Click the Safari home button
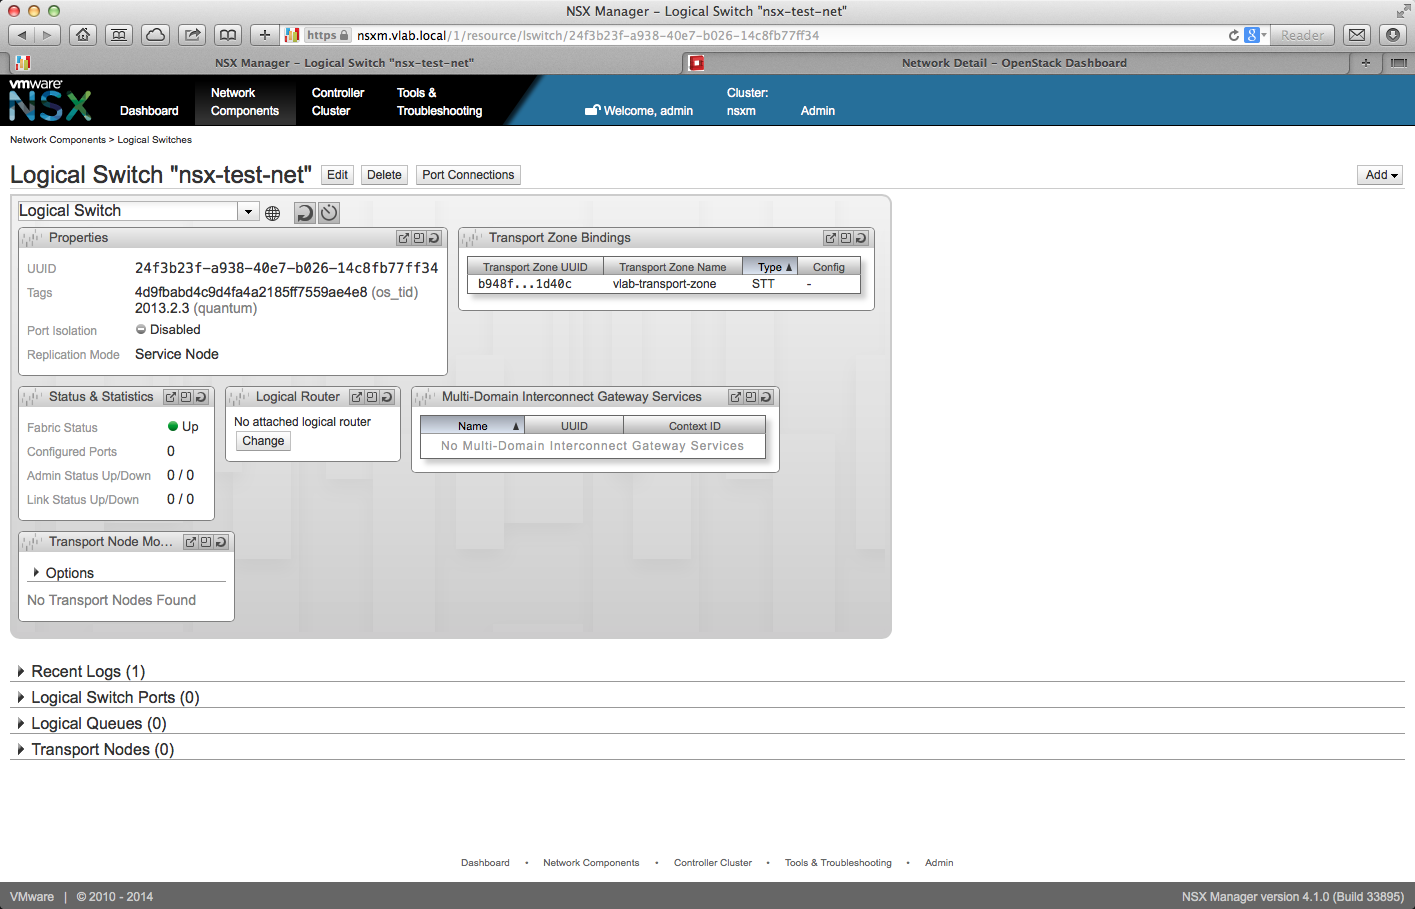 pos(83,35)
